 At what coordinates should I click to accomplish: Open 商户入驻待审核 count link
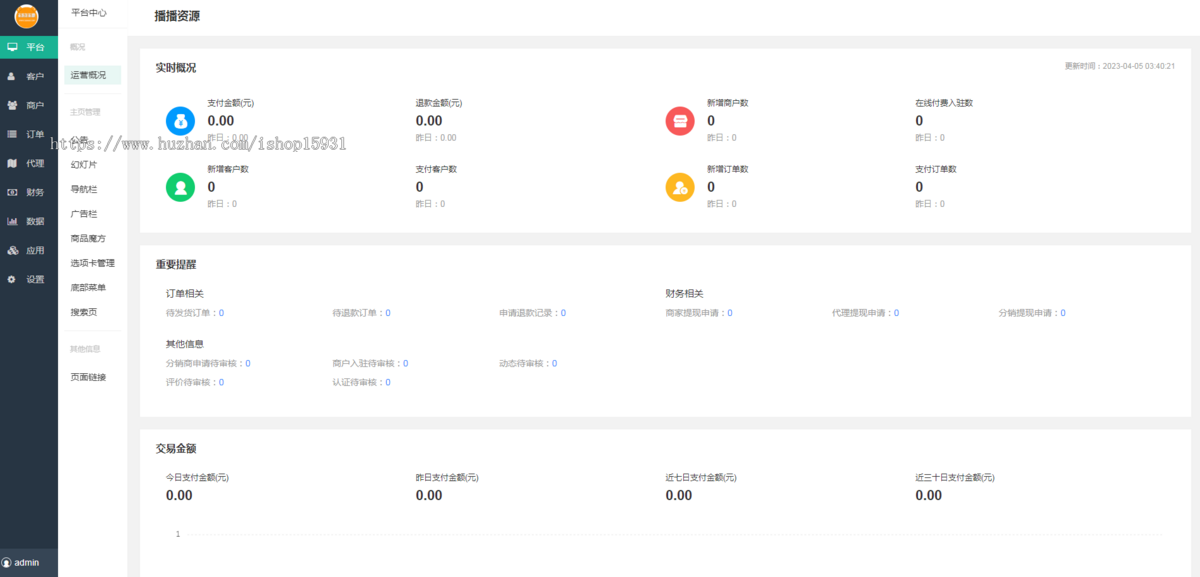405,364
